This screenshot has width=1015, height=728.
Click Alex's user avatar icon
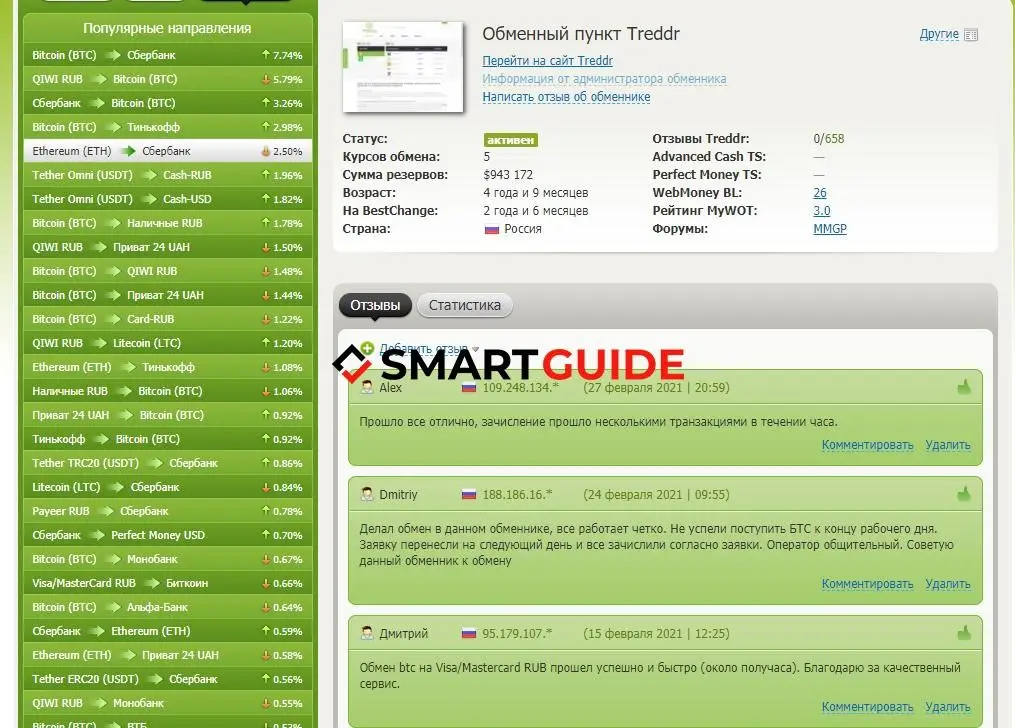pyautogui.click(x=367, y=387)
